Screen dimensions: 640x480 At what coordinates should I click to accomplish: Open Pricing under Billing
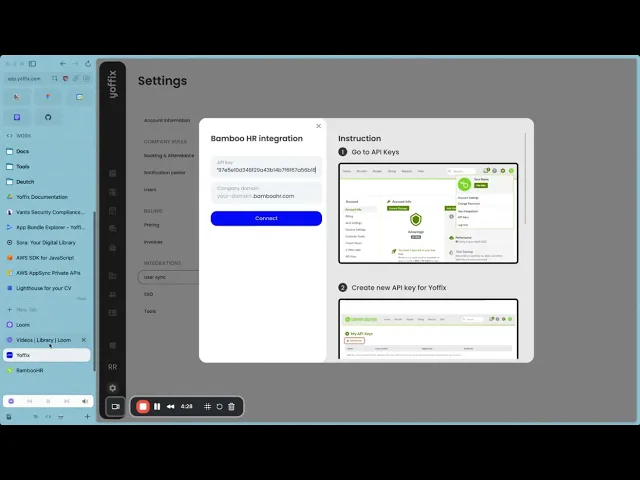[x=151, y=225]
